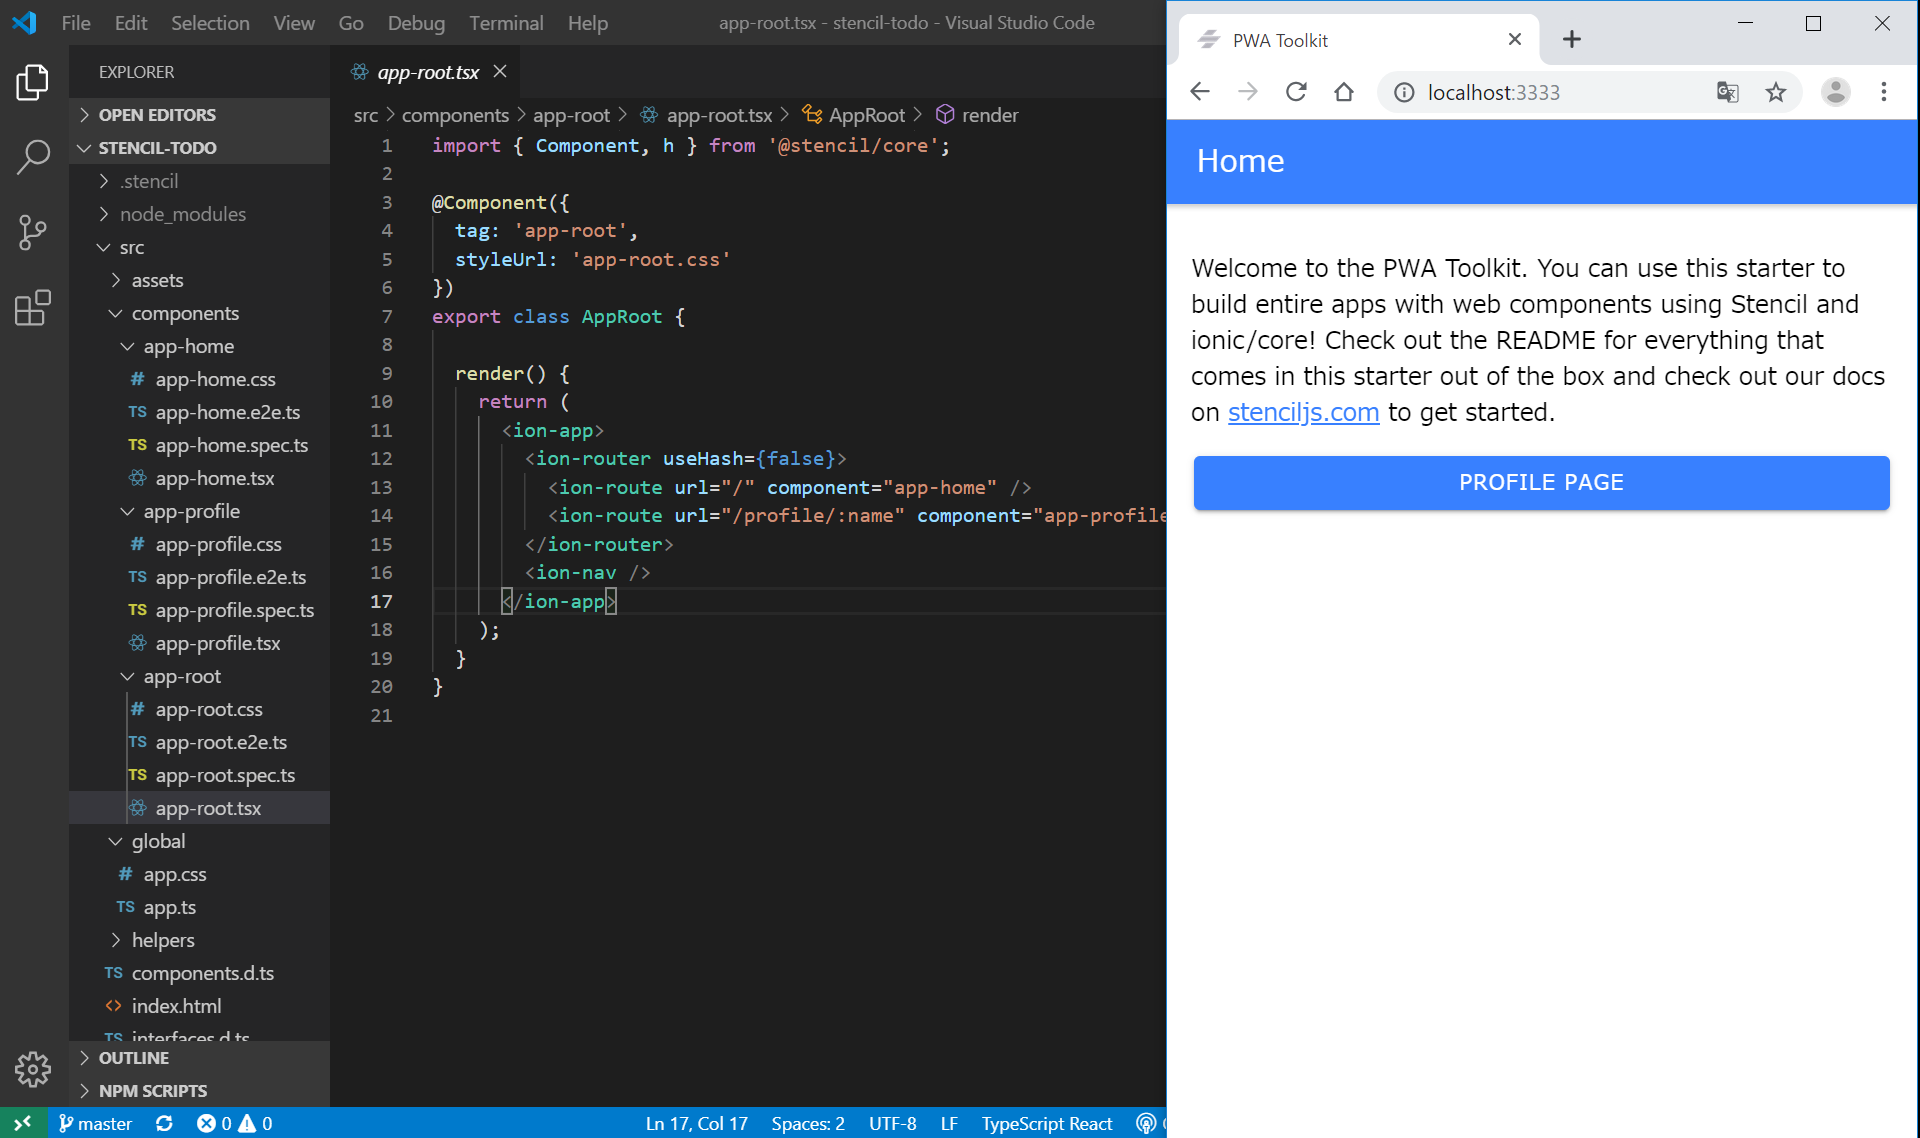
Task: Open the Terminal menu
Action: click(506, 22)
